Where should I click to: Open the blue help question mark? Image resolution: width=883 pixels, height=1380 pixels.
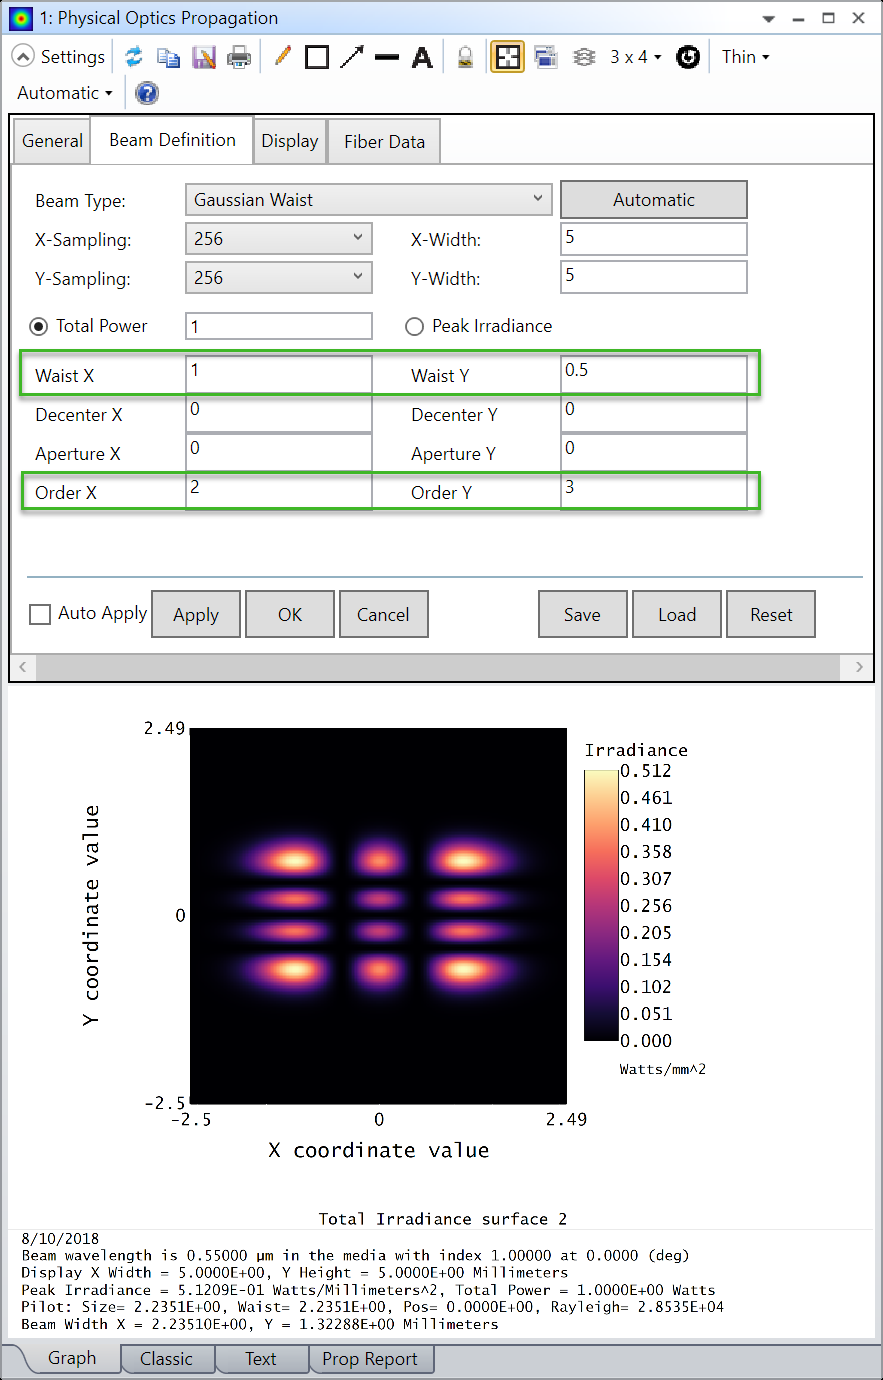(147, 93)
